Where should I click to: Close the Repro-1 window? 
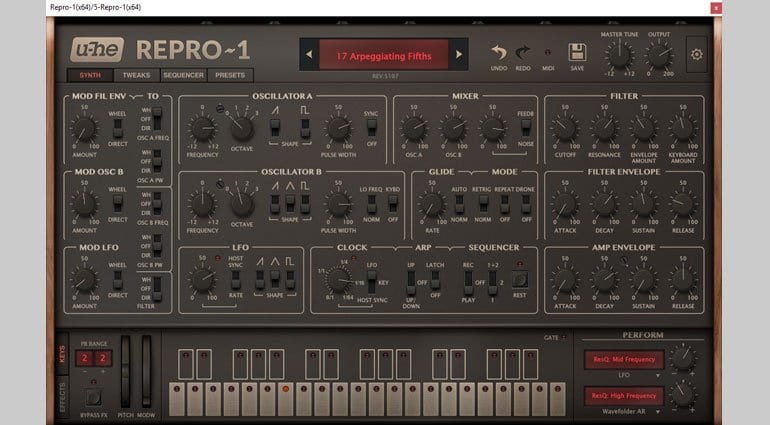point(716,7)
